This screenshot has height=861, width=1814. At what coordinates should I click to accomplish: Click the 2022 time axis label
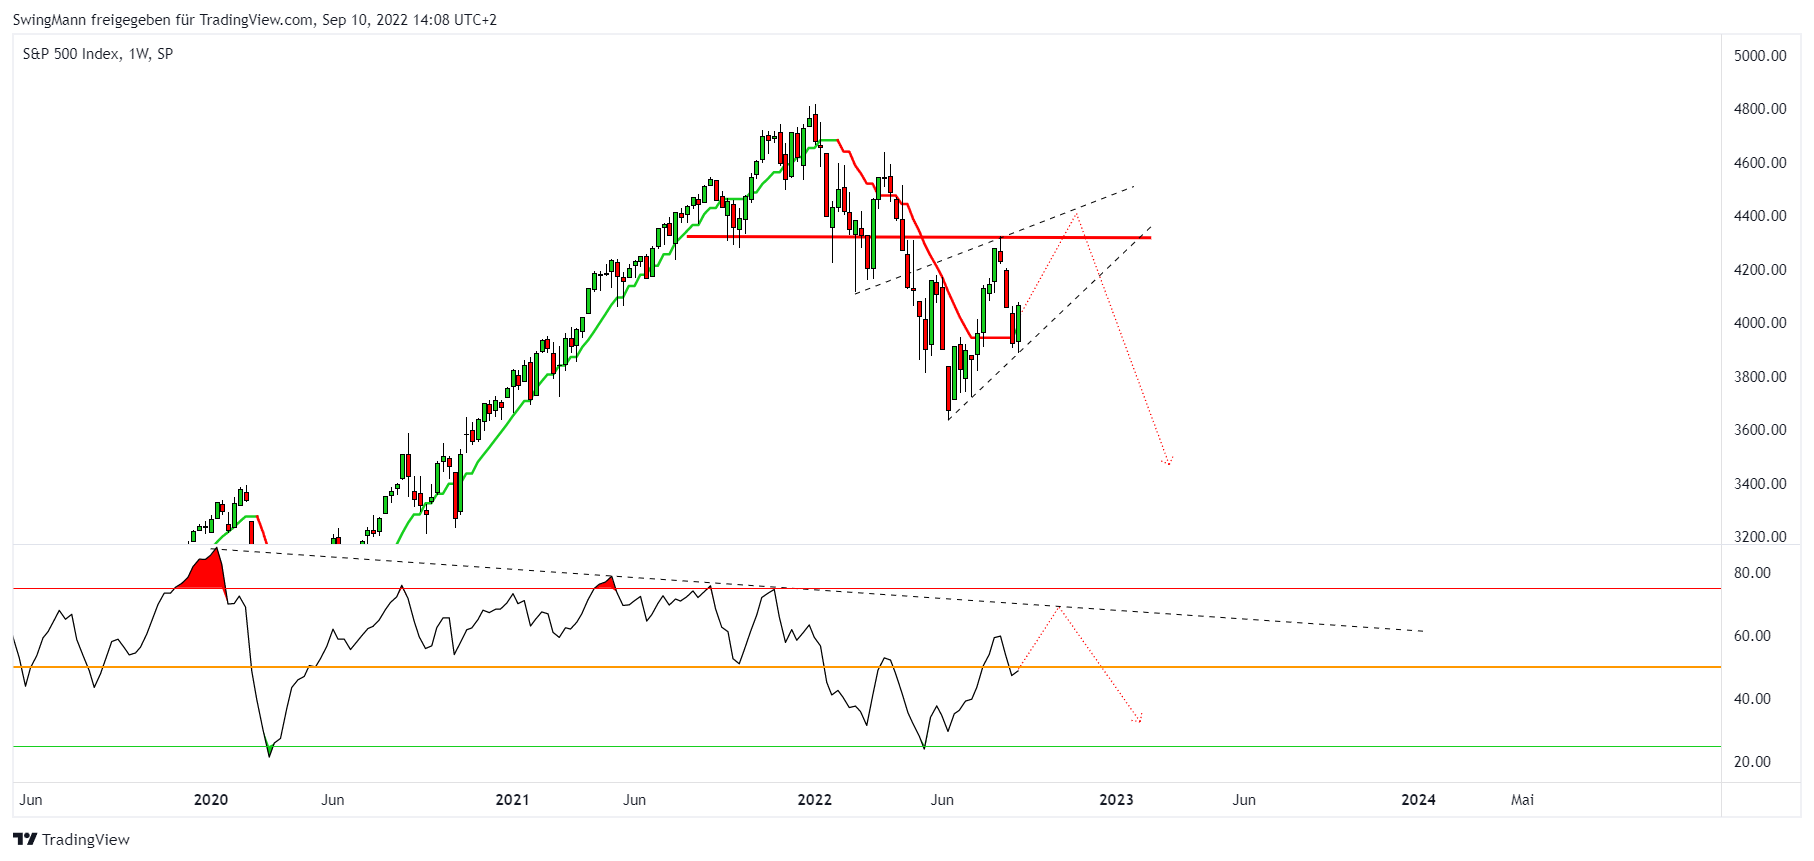pyautogui.click(x=815, y=800)
